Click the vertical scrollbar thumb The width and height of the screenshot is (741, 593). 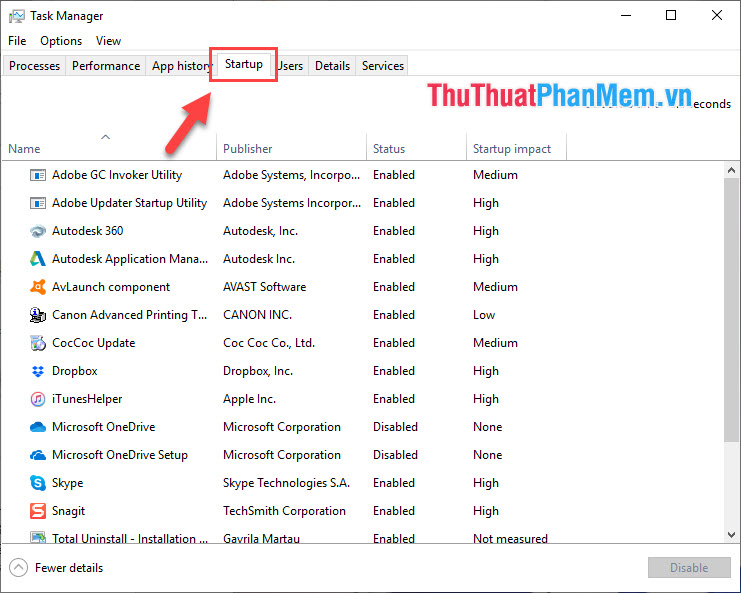[x=731, y=310]
